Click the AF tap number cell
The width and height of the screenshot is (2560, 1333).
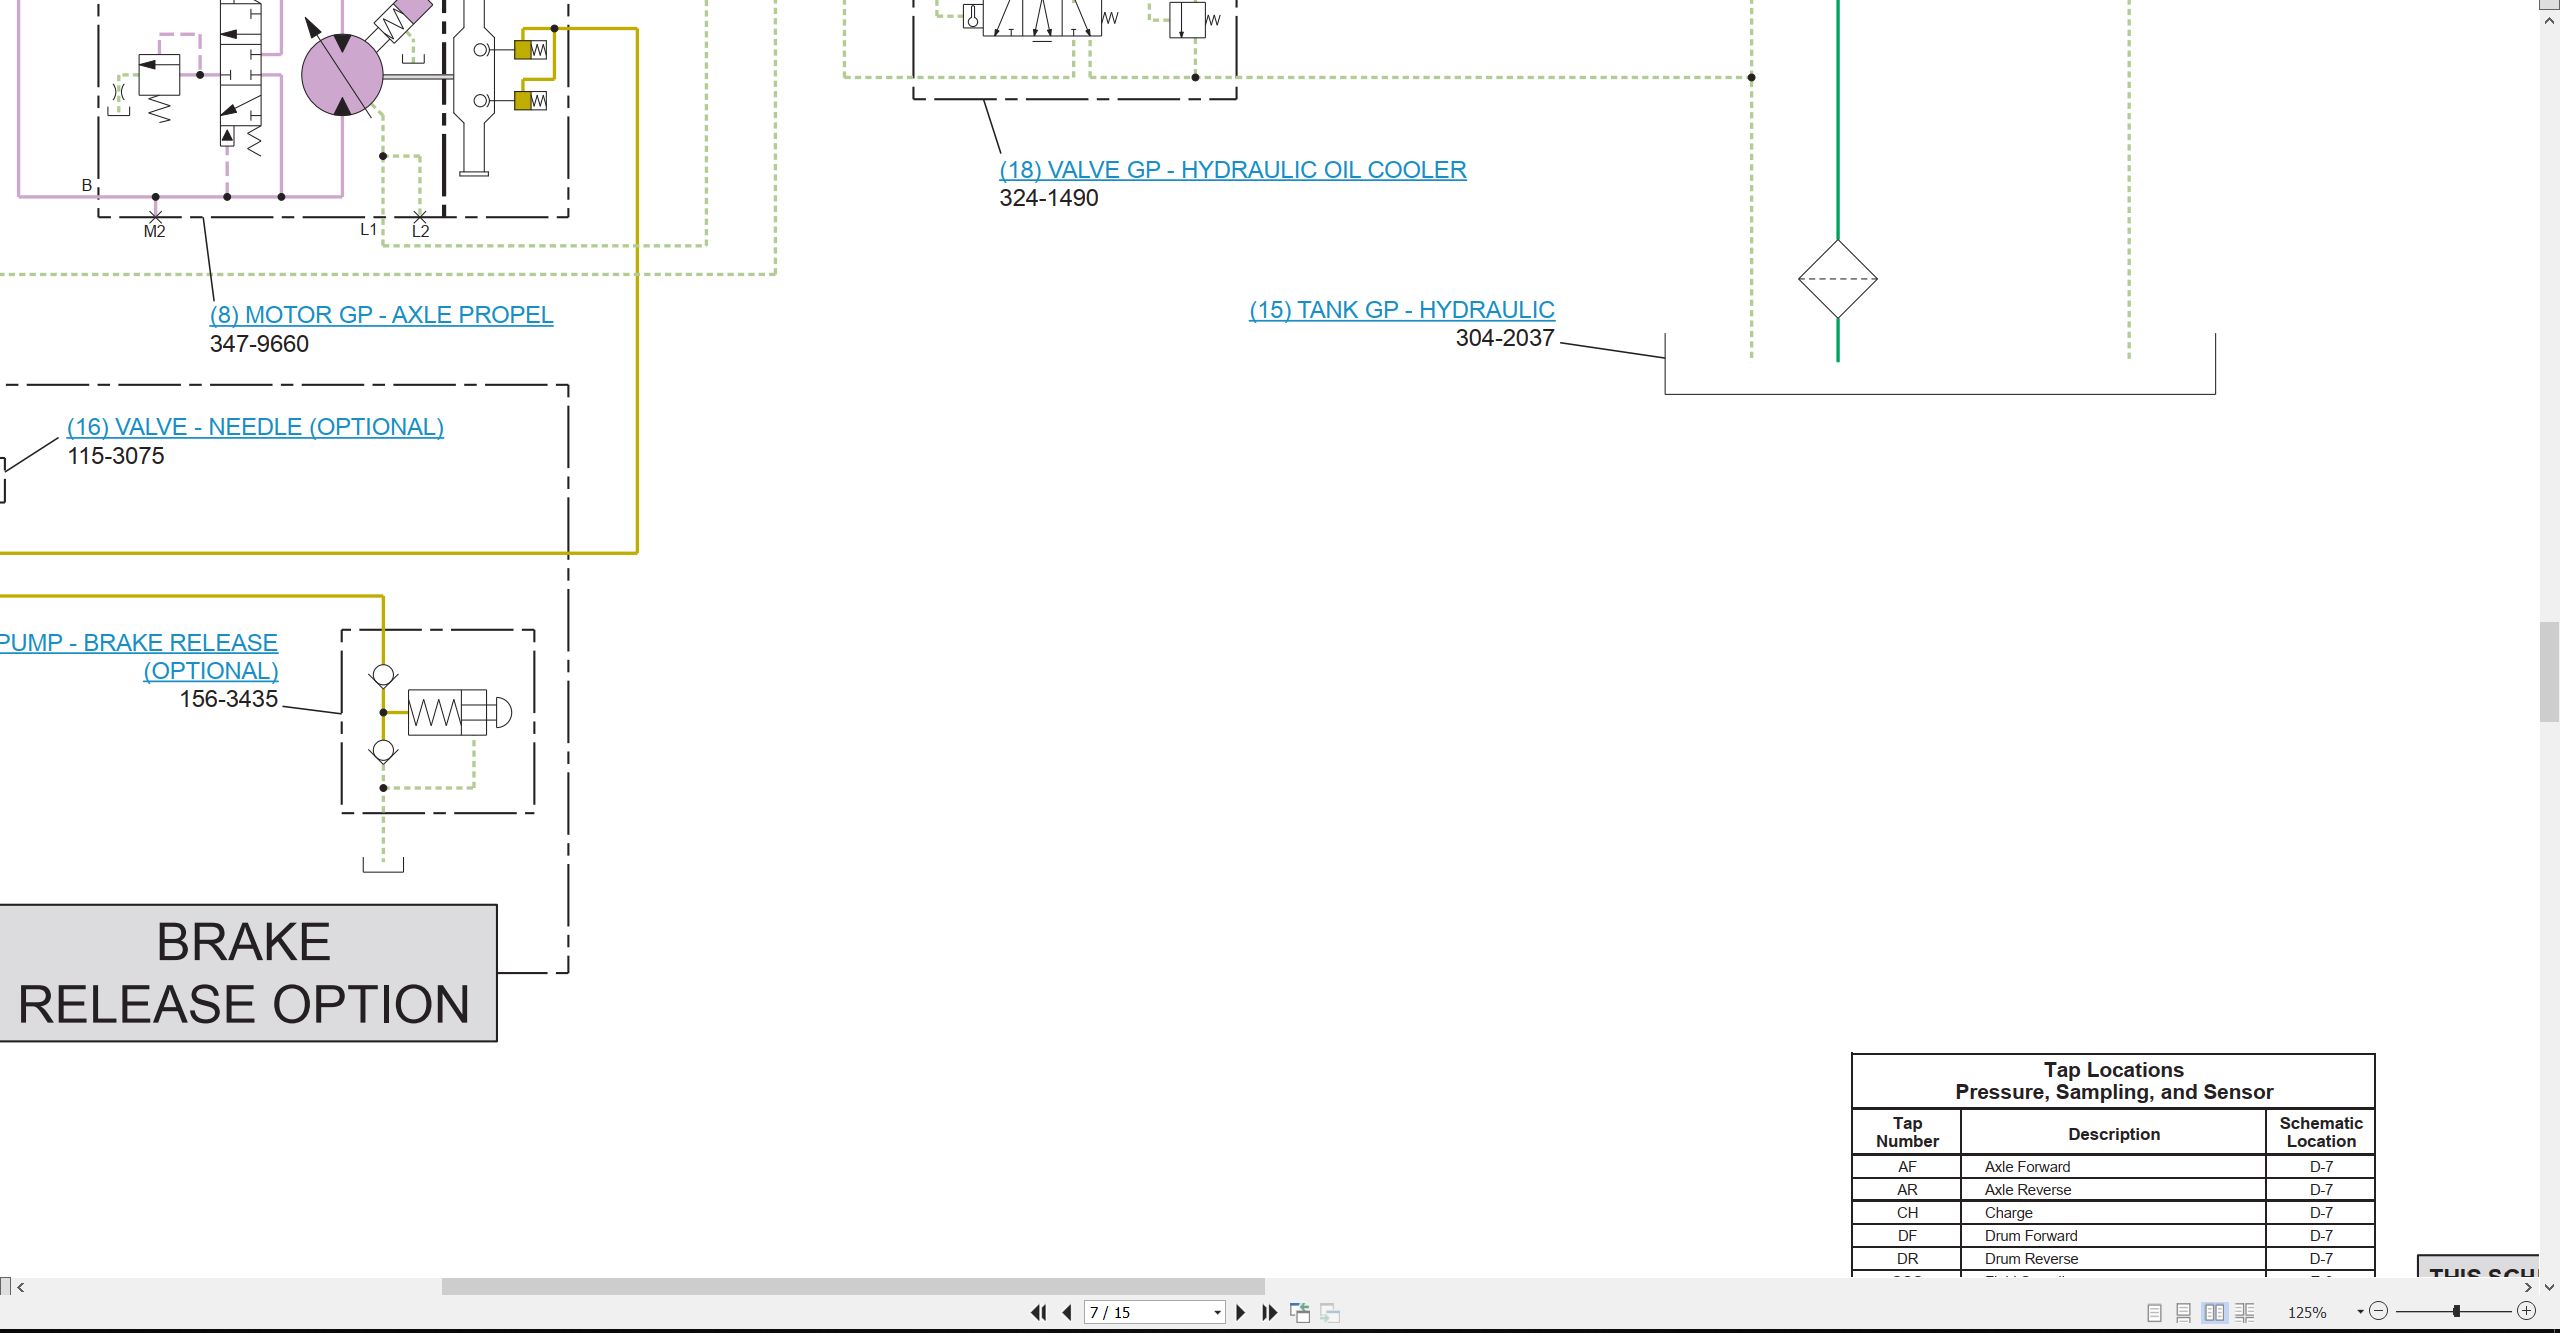1907,1167
